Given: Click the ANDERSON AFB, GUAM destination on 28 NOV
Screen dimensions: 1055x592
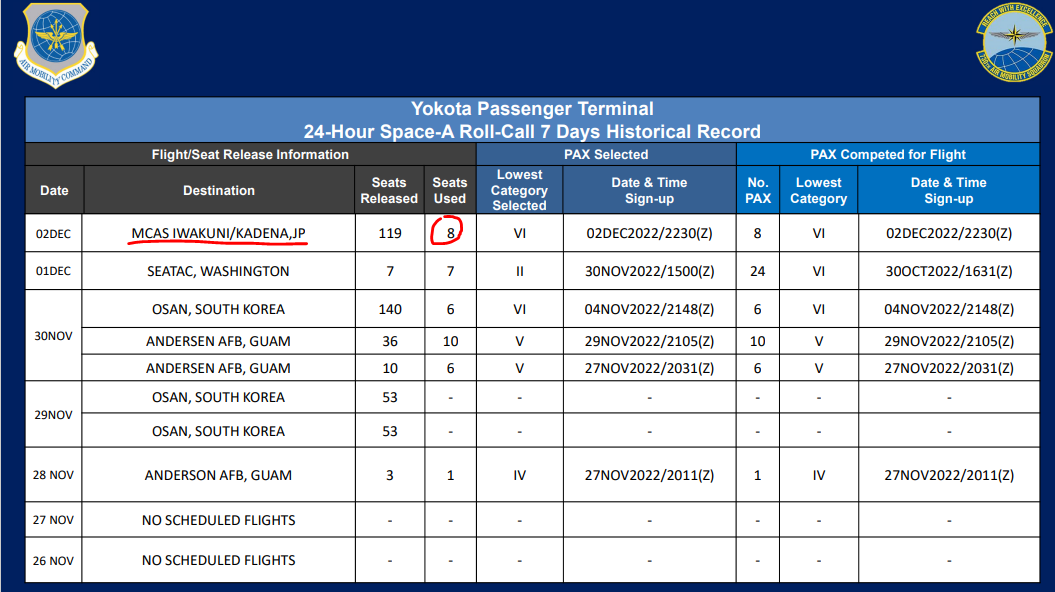Looking at the screenshot, I should coord(219,475).
